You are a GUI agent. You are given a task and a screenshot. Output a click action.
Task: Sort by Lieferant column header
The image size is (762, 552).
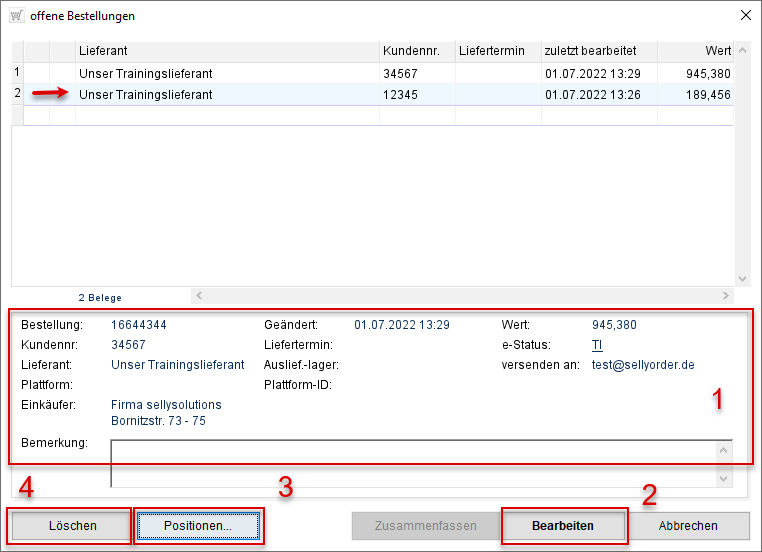(227, 51)
